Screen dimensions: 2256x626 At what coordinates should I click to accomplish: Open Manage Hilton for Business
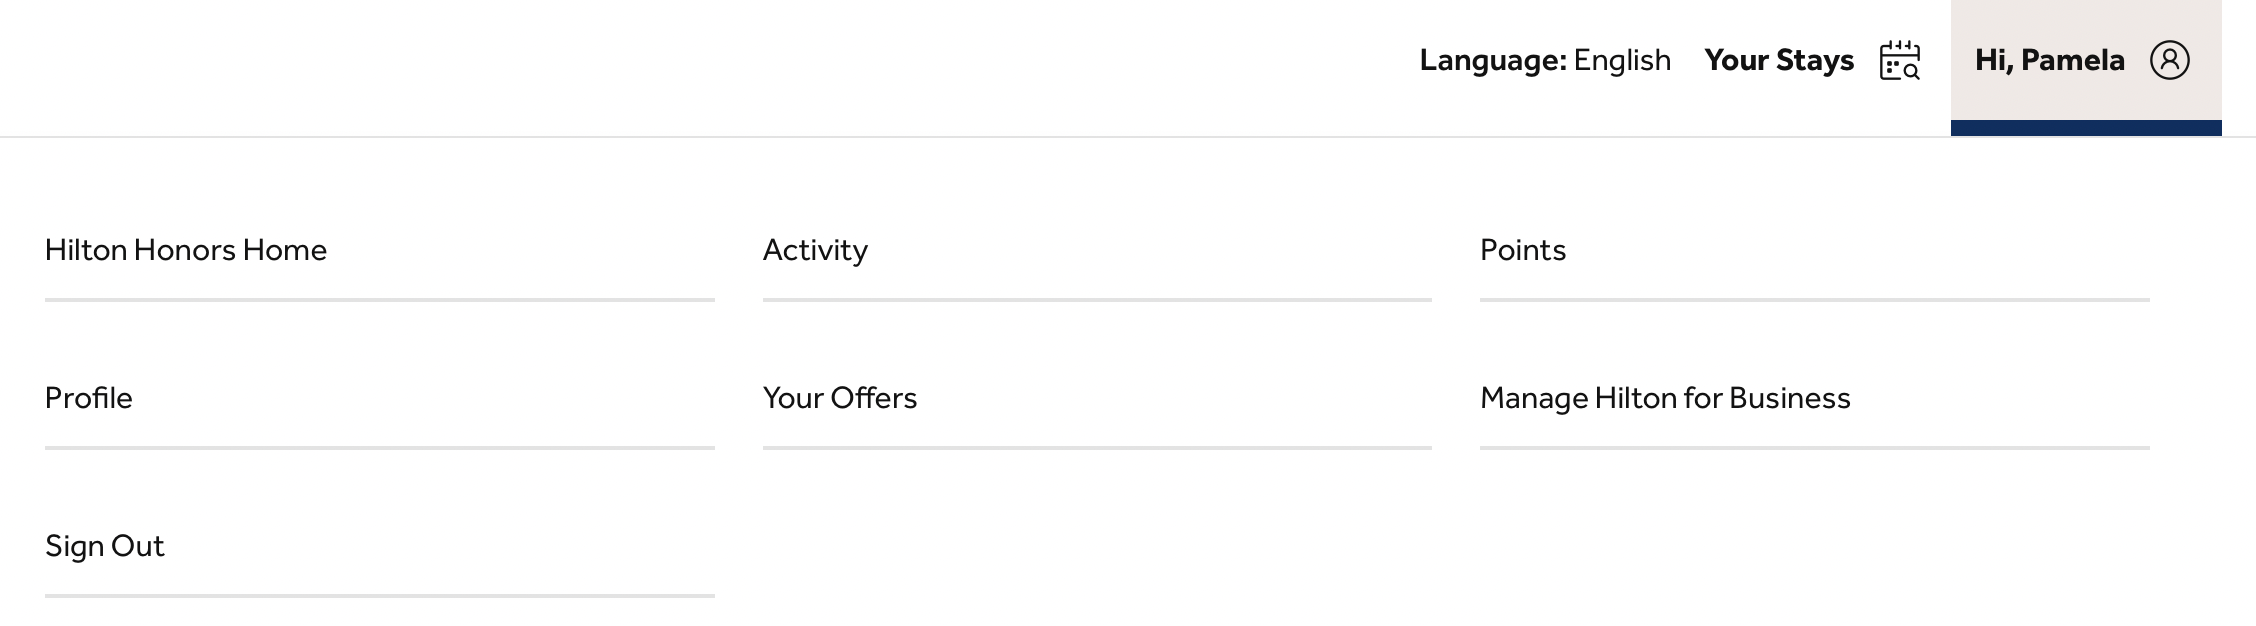[1664, 398]
